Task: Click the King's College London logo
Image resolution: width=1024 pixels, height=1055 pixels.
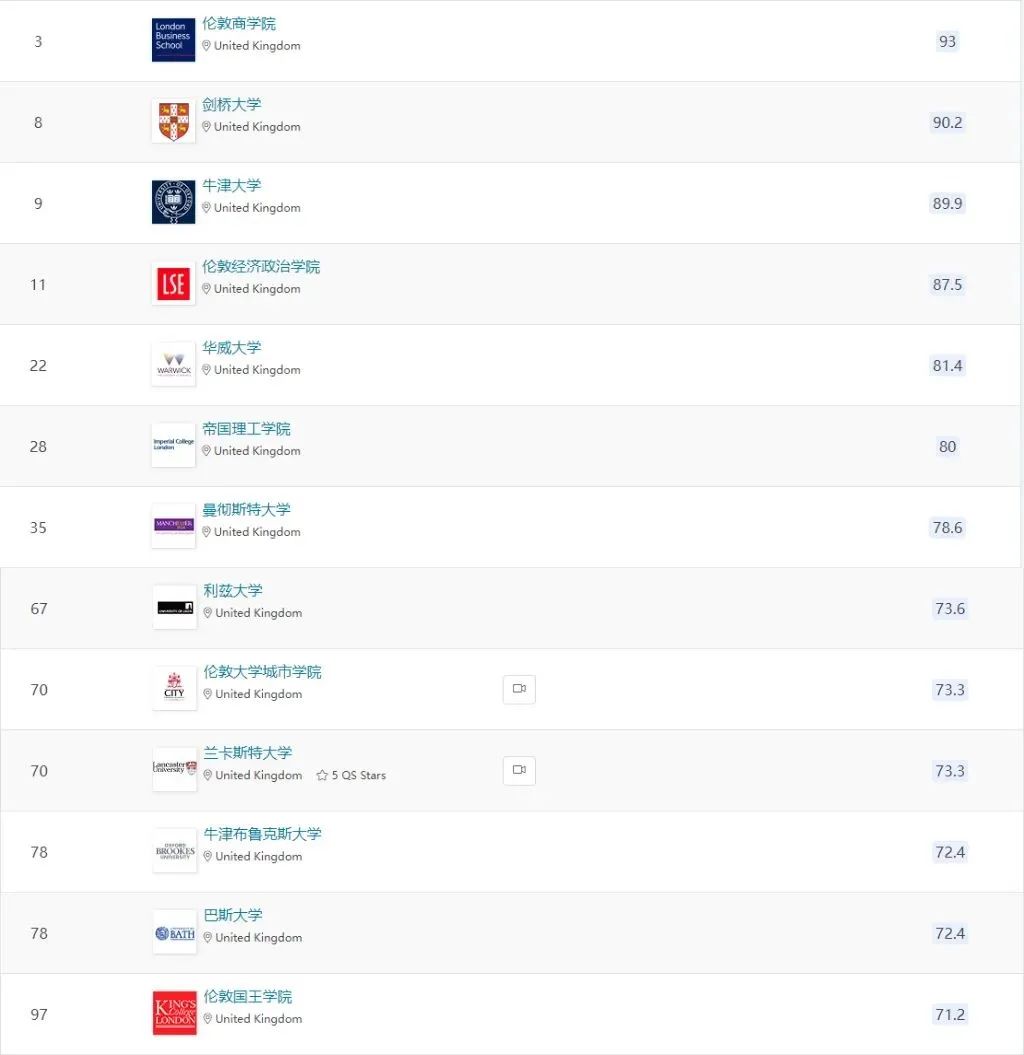Action: (174, 1013)
